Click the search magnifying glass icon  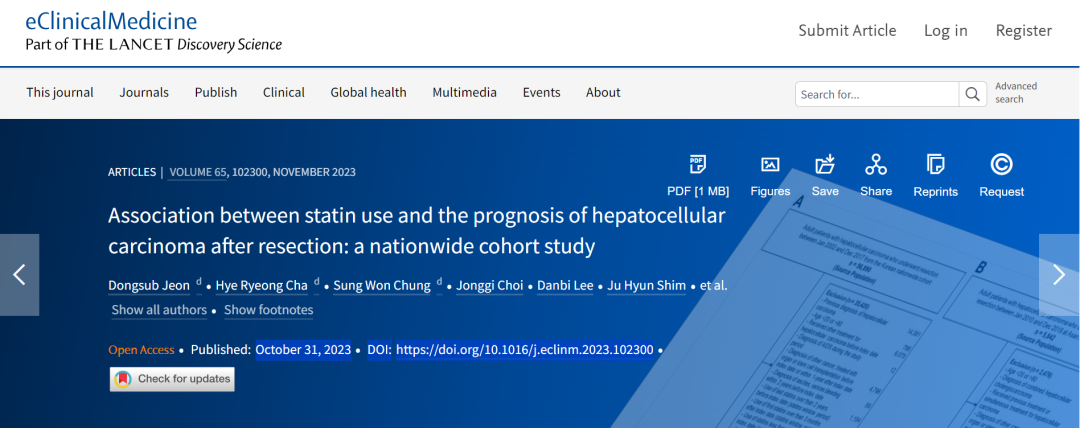pyautogui.click(x=973, y=94)
